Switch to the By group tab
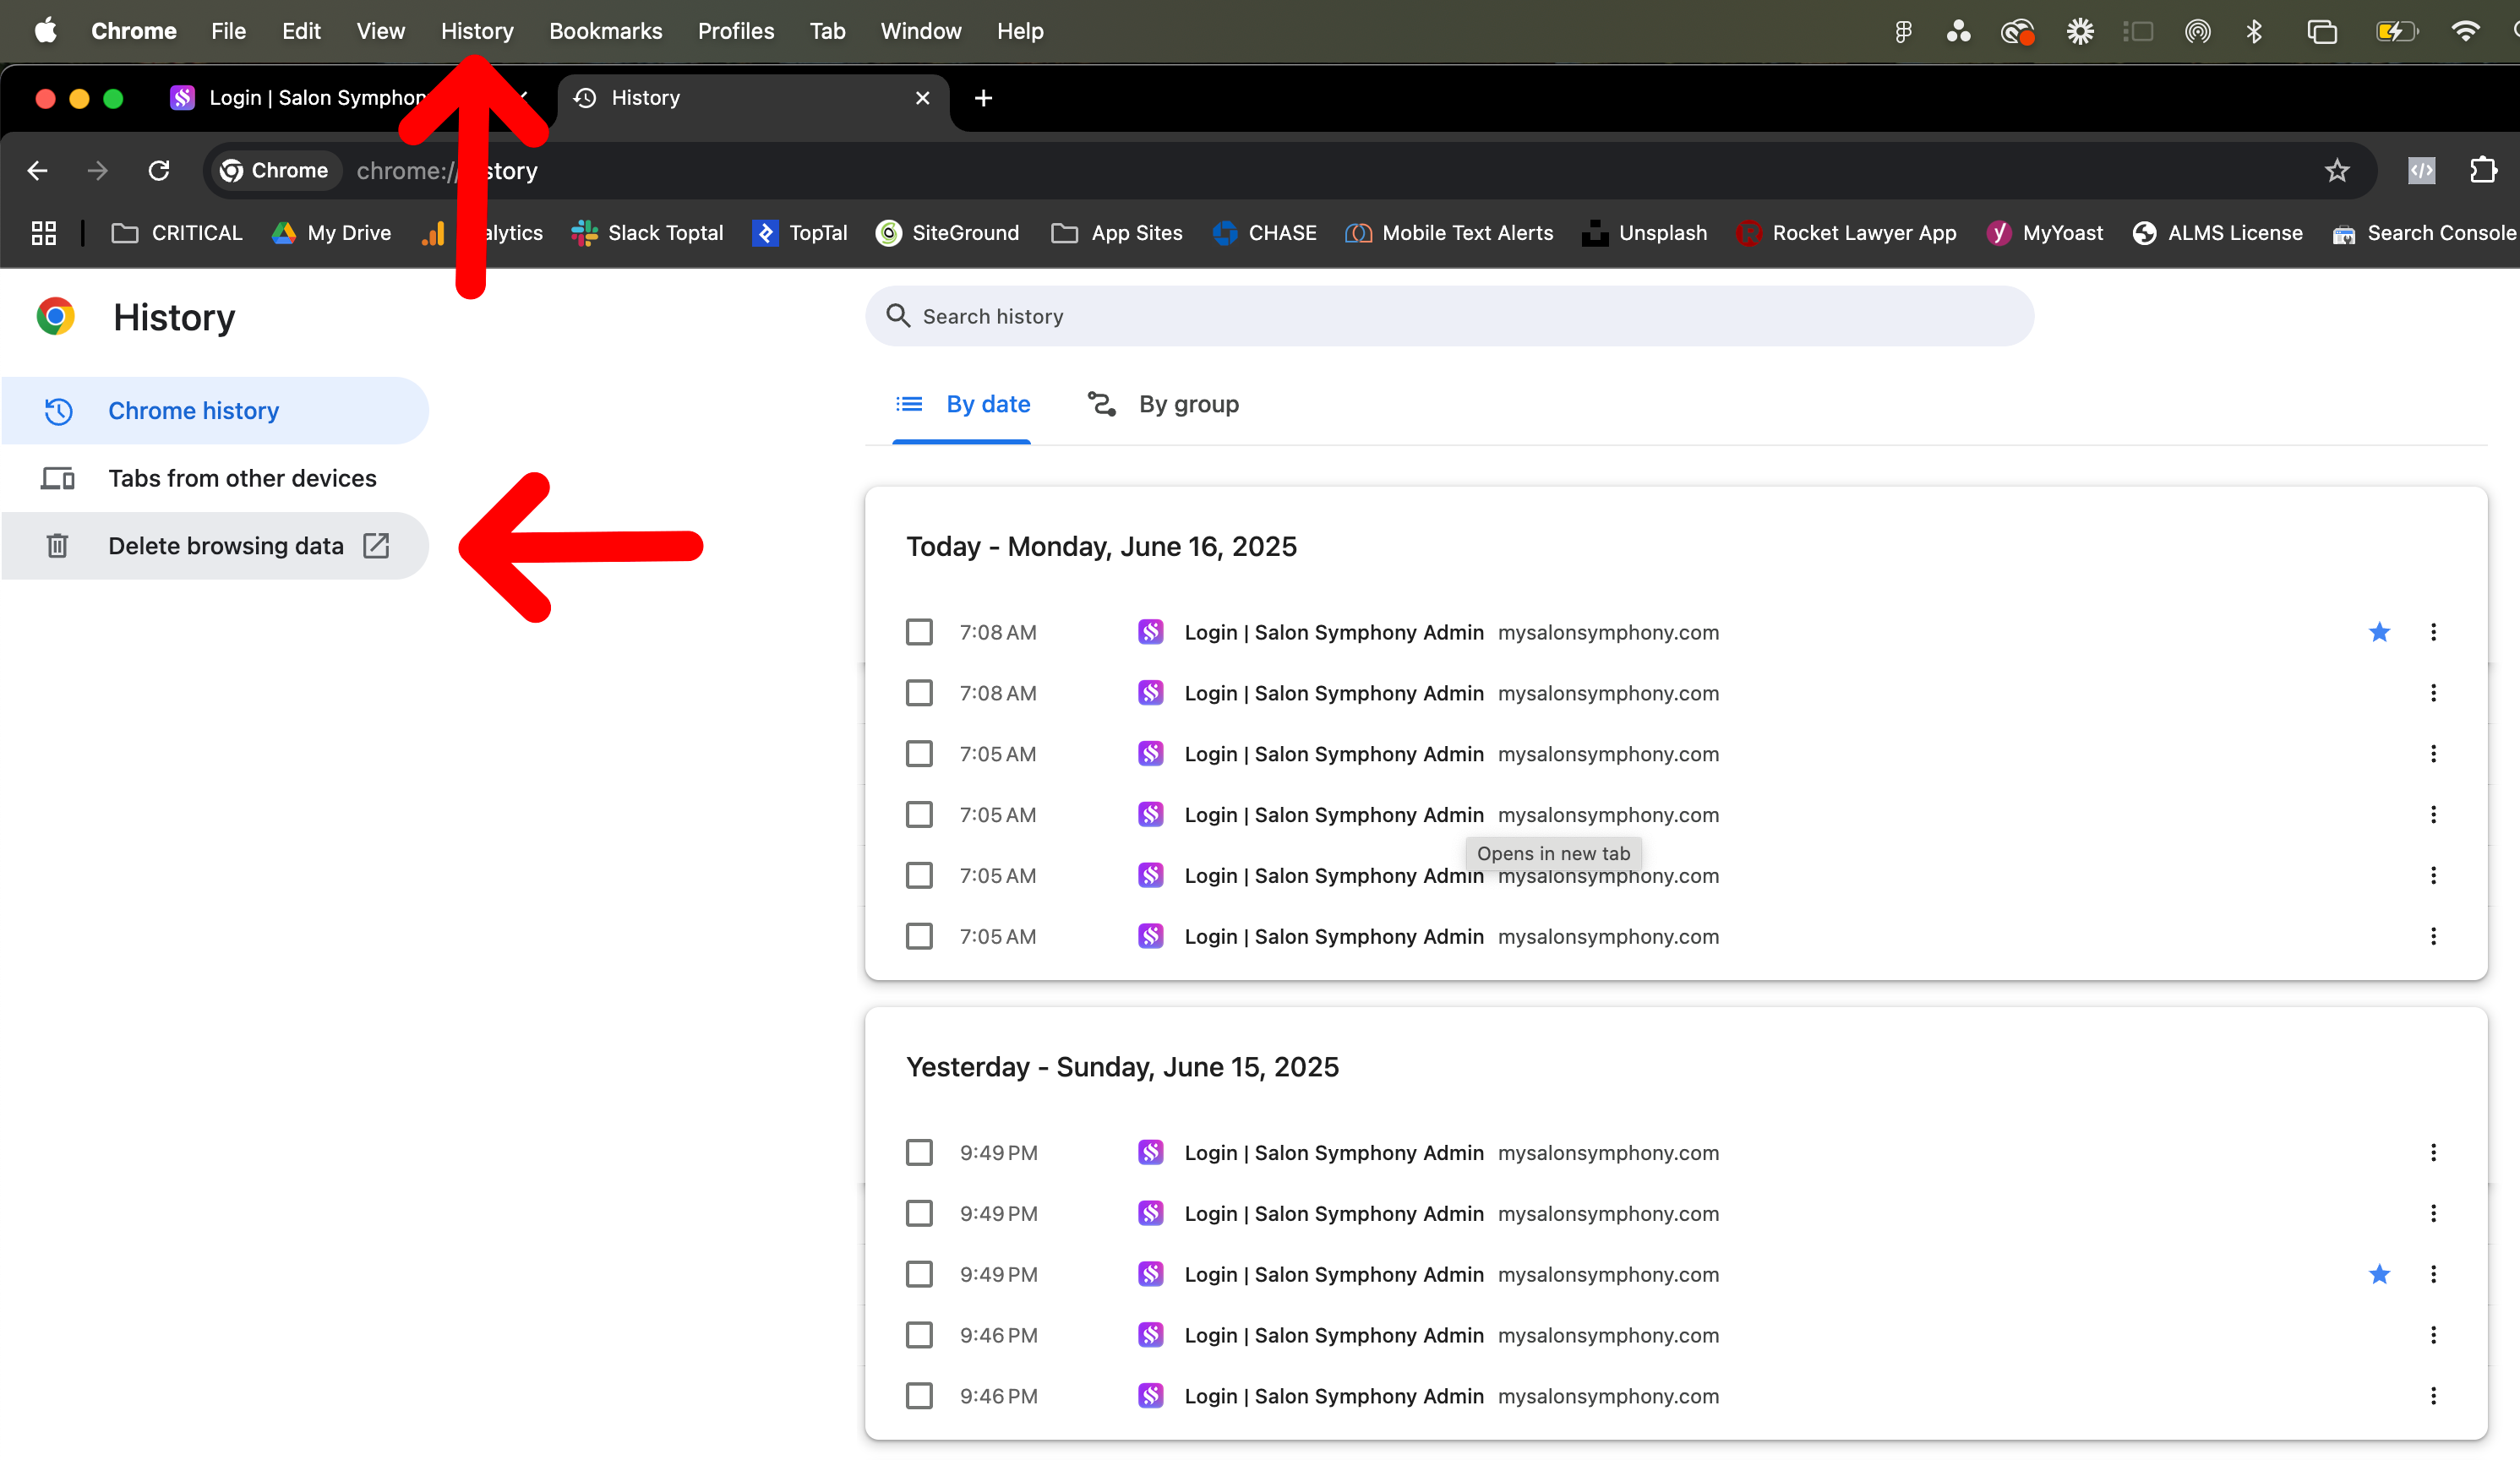Viewport: 2520px width, 1460px height. [x=1163, y=404]
